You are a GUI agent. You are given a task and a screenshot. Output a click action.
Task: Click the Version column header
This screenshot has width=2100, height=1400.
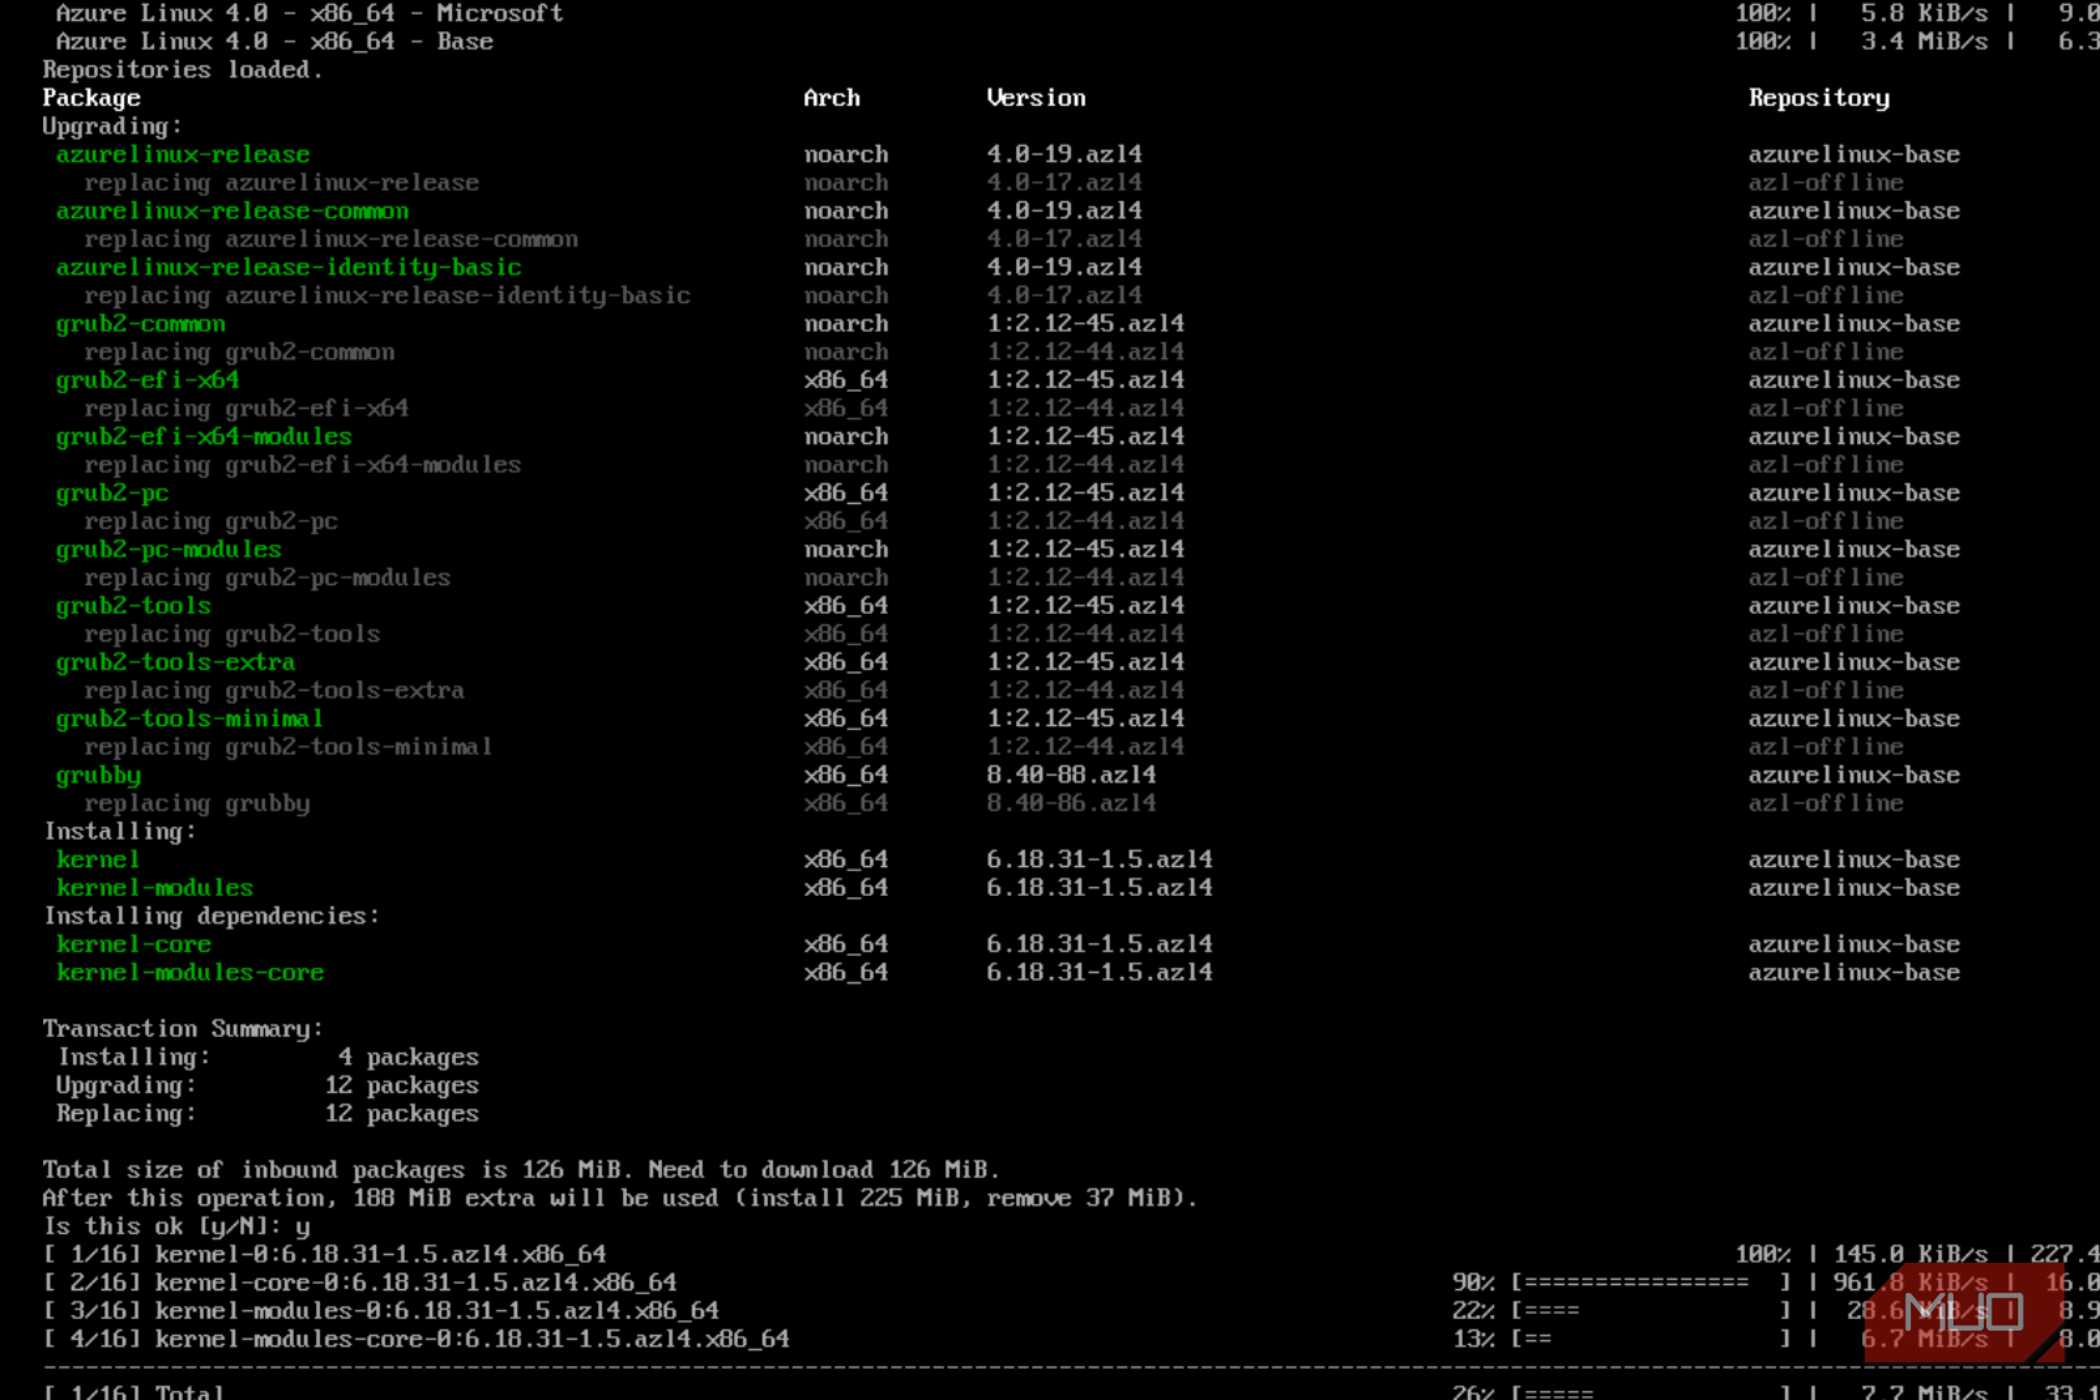(x=1036, y=98)
